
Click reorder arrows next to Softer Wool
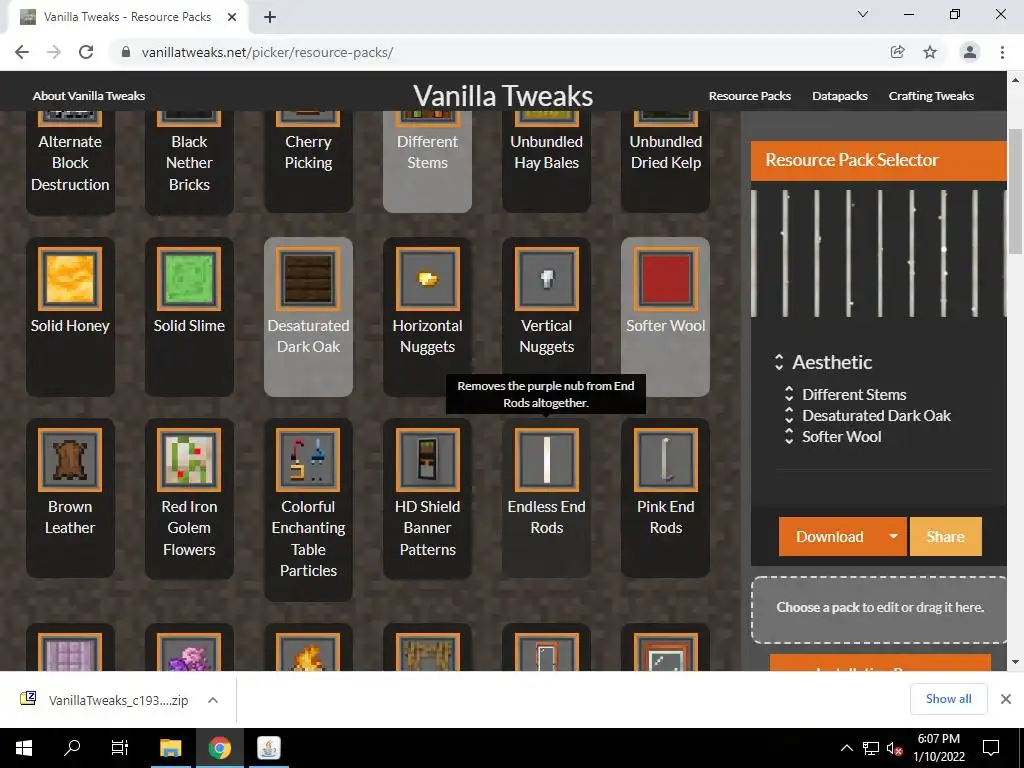click(x=789, y=436)
